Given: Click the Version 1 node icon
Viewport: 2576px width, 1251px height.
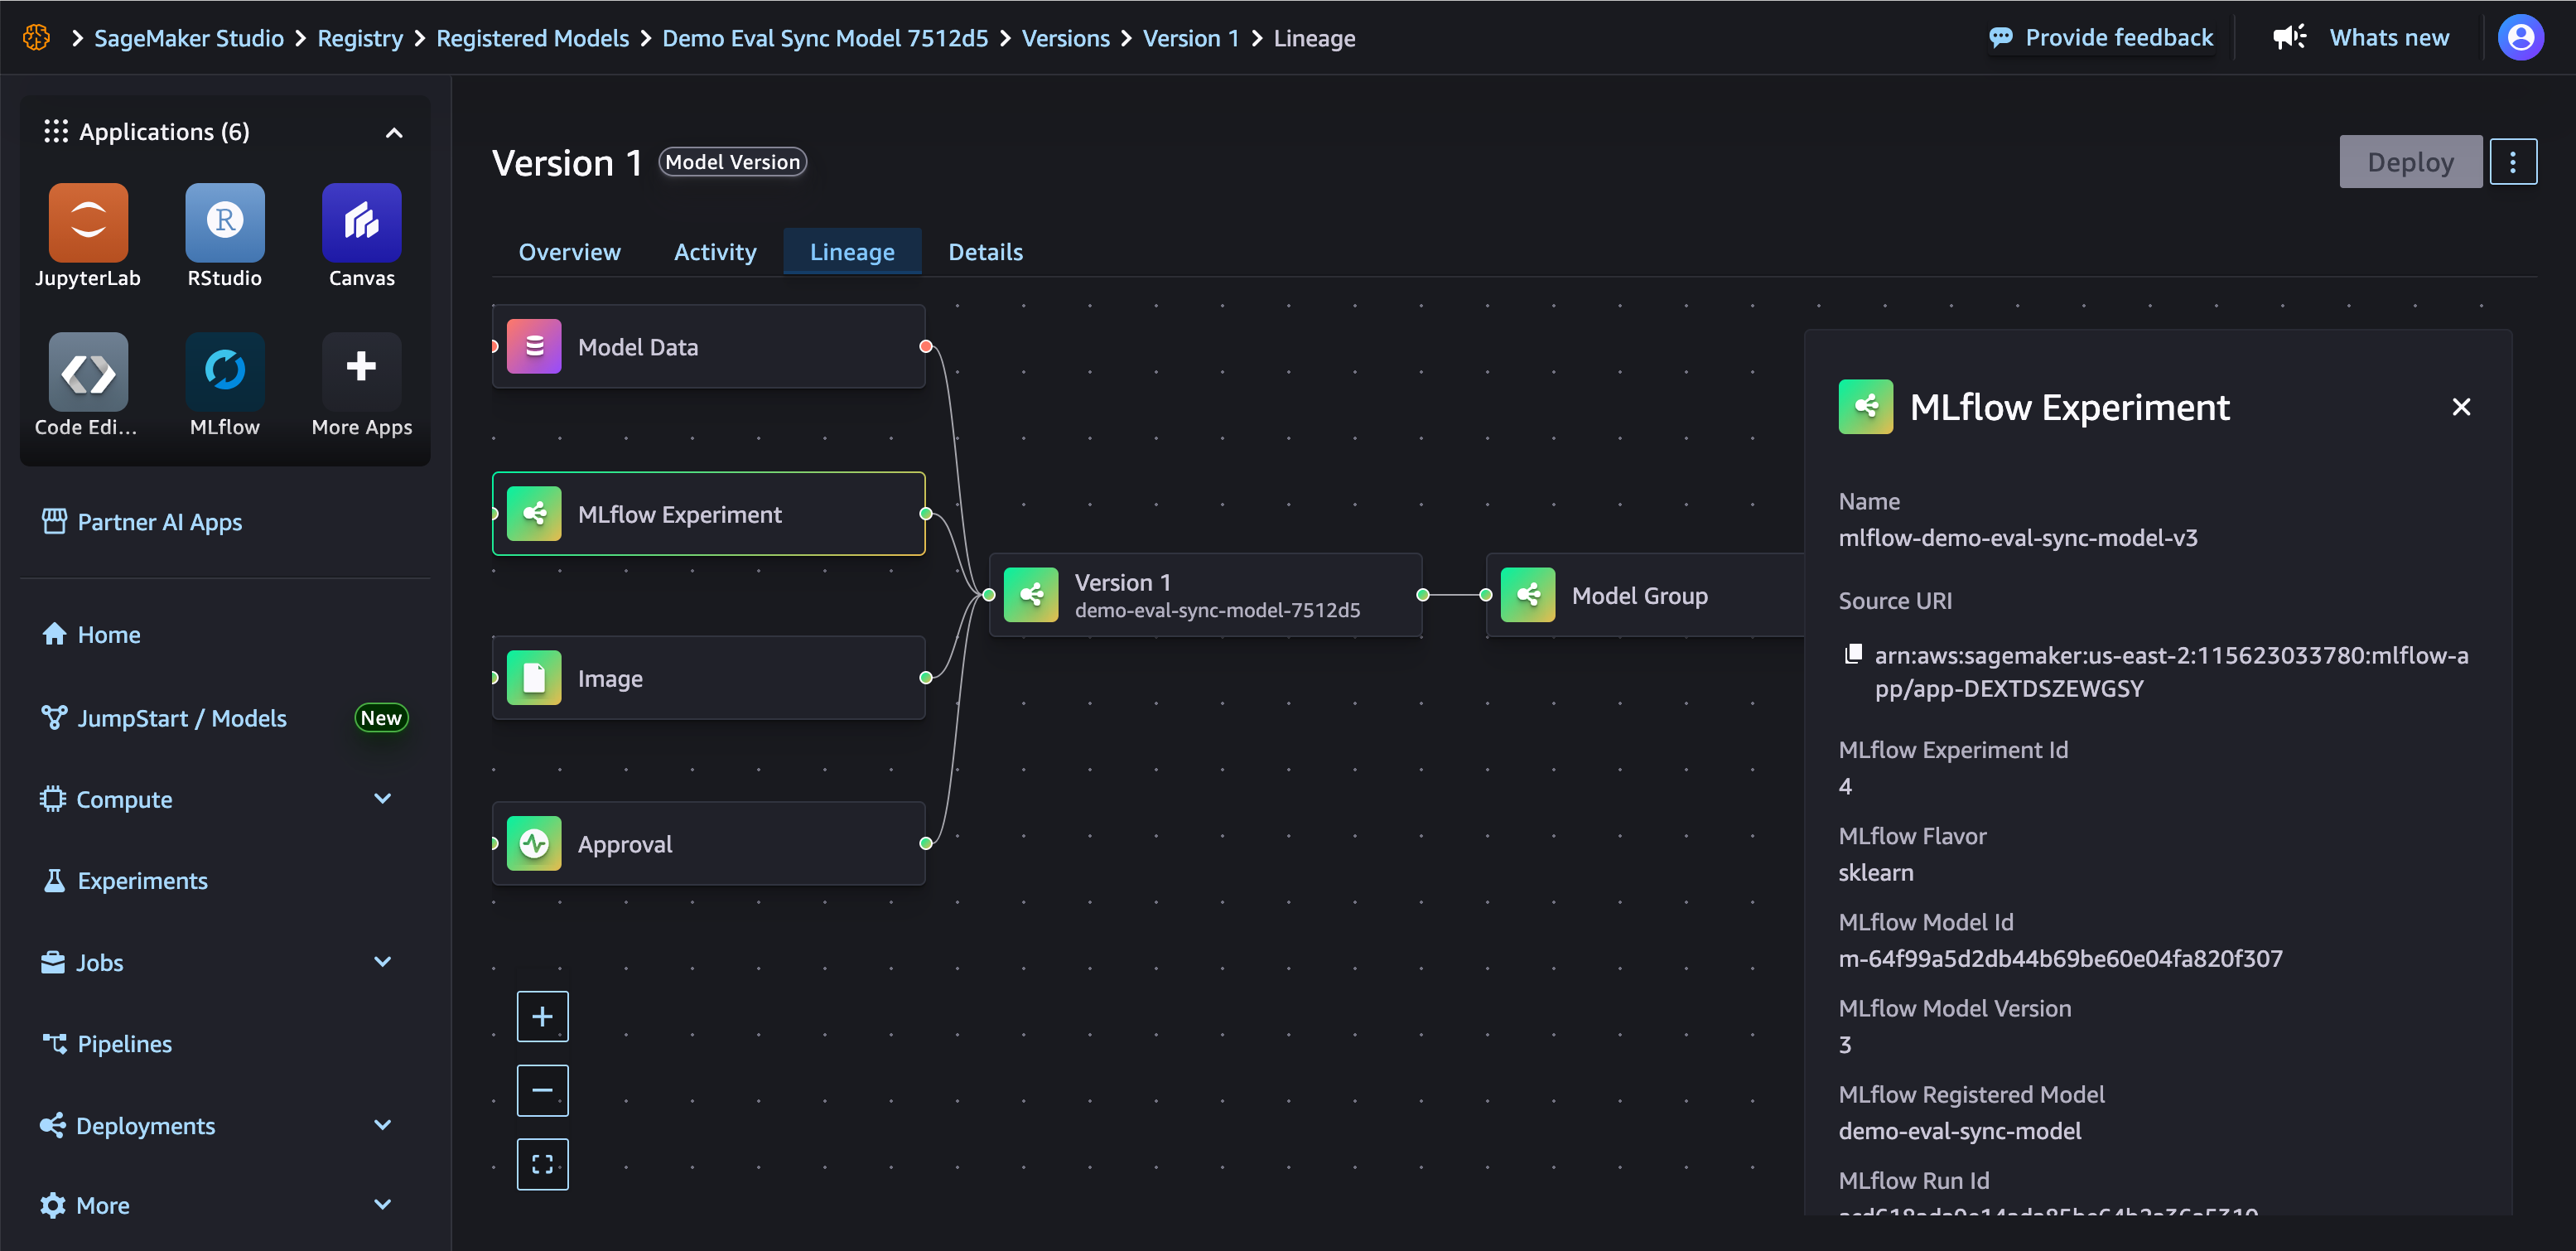Looking at the screenshot, I should point(1031,595).
